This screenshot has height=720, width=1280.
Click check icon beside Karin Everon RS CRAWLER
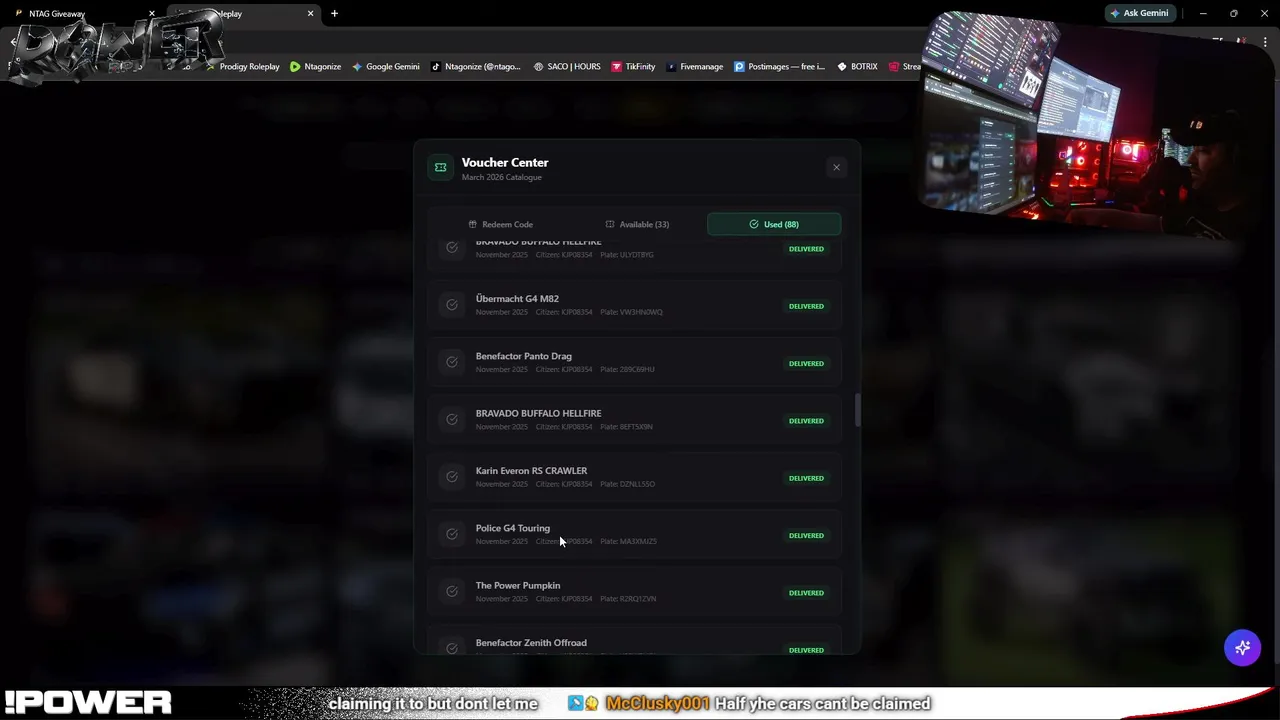(x=452, y=477)
